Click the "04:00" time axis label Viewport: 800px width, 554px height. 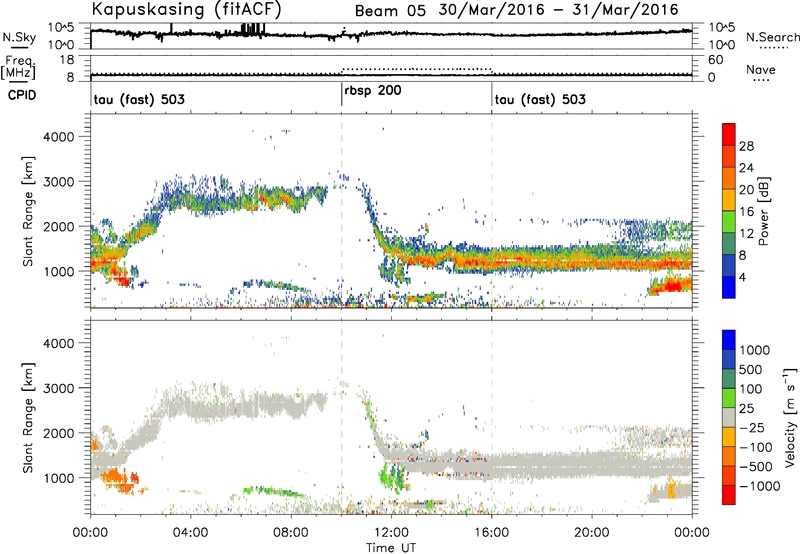[191, 533]
